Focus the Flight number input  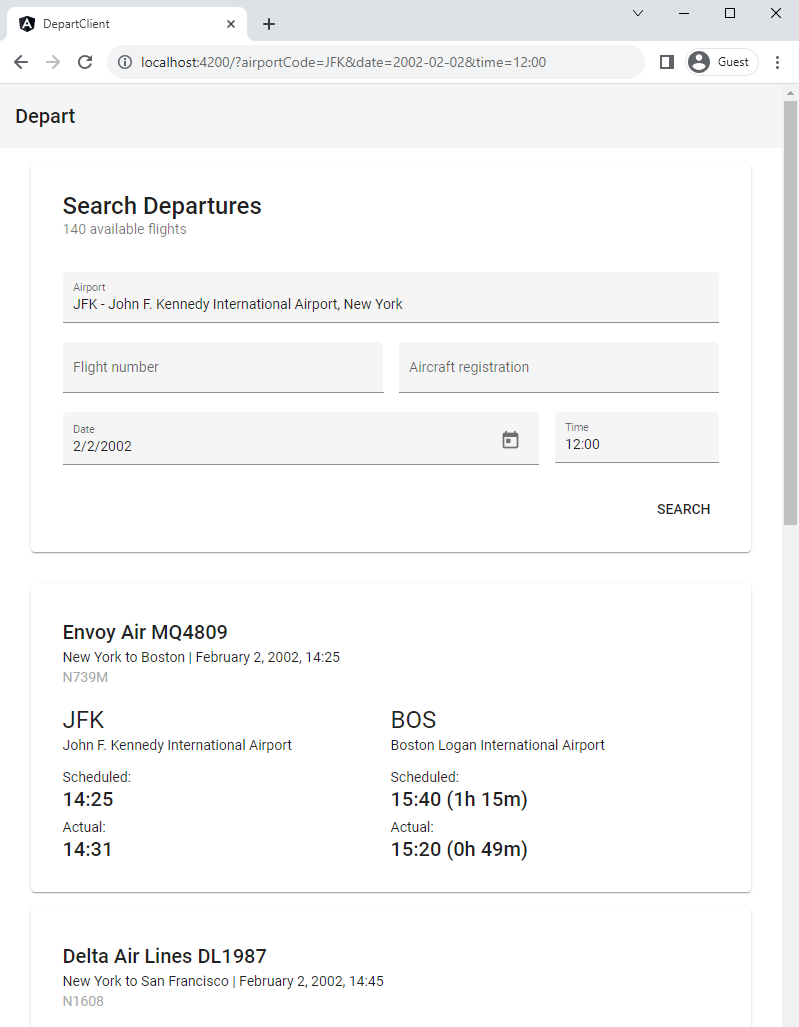point(222,367)
